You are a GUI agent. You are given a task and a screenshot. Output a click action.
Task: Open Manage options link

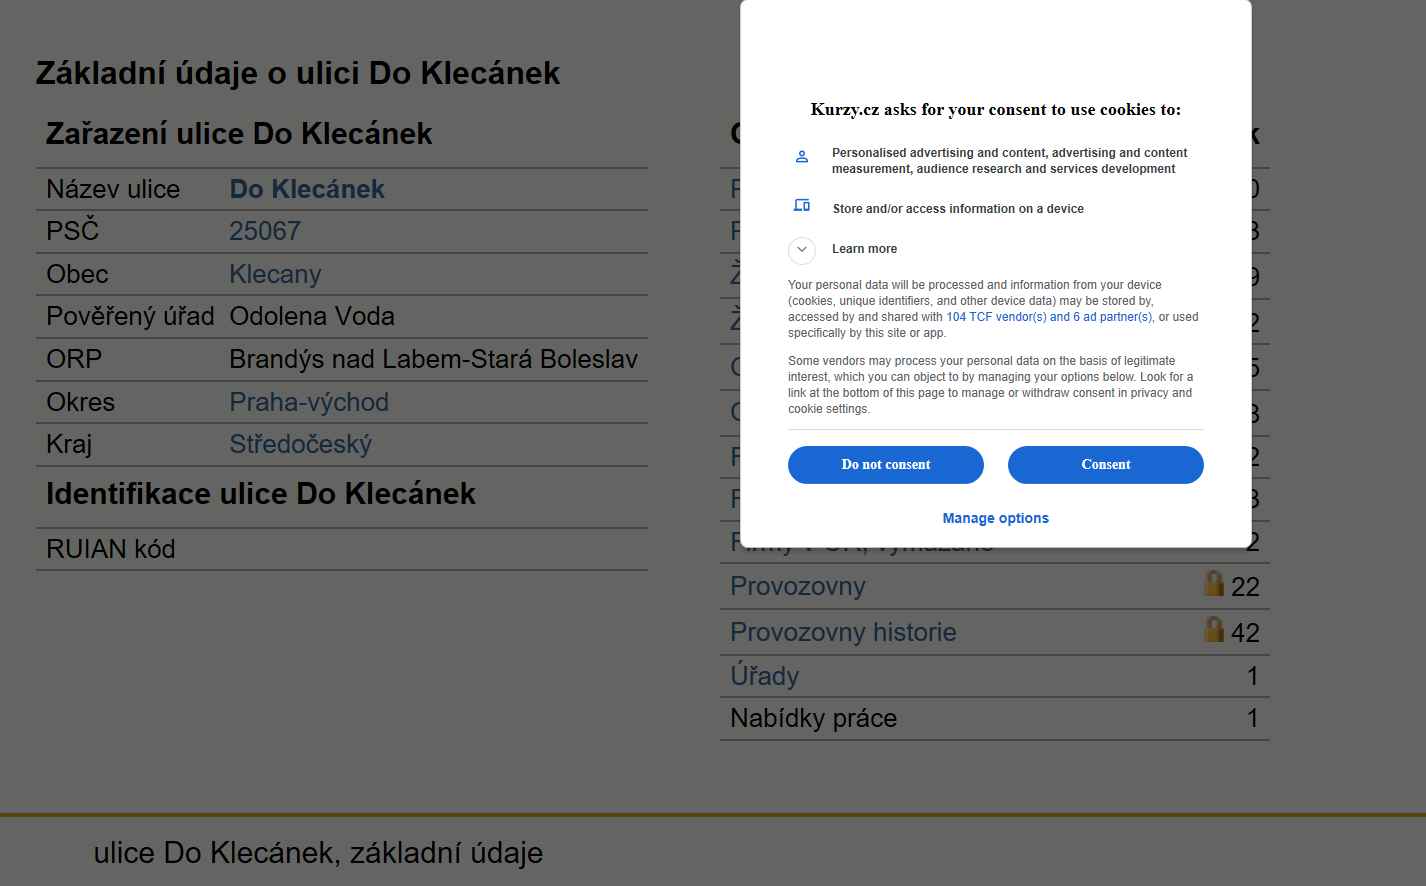pos(995,518)
